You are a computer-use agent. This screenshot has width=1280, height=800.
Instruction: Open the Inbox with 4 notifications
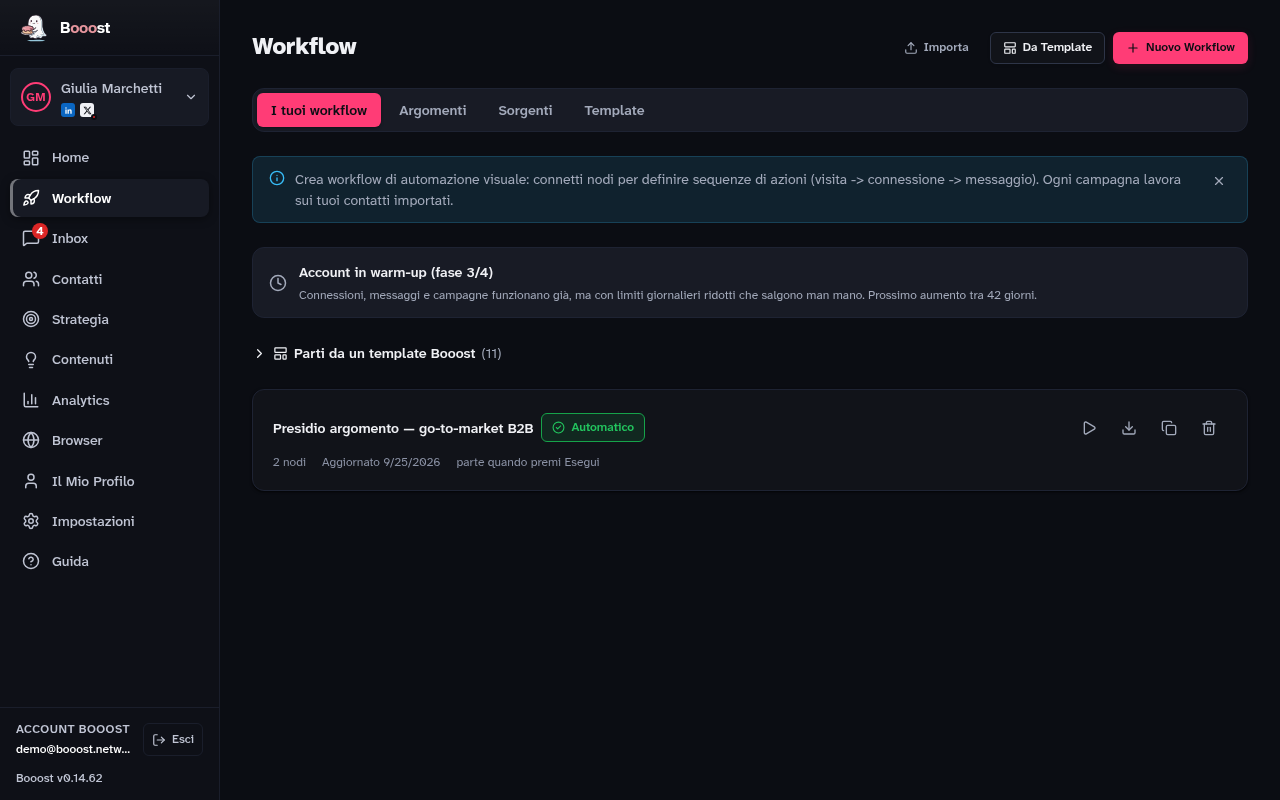110,239
